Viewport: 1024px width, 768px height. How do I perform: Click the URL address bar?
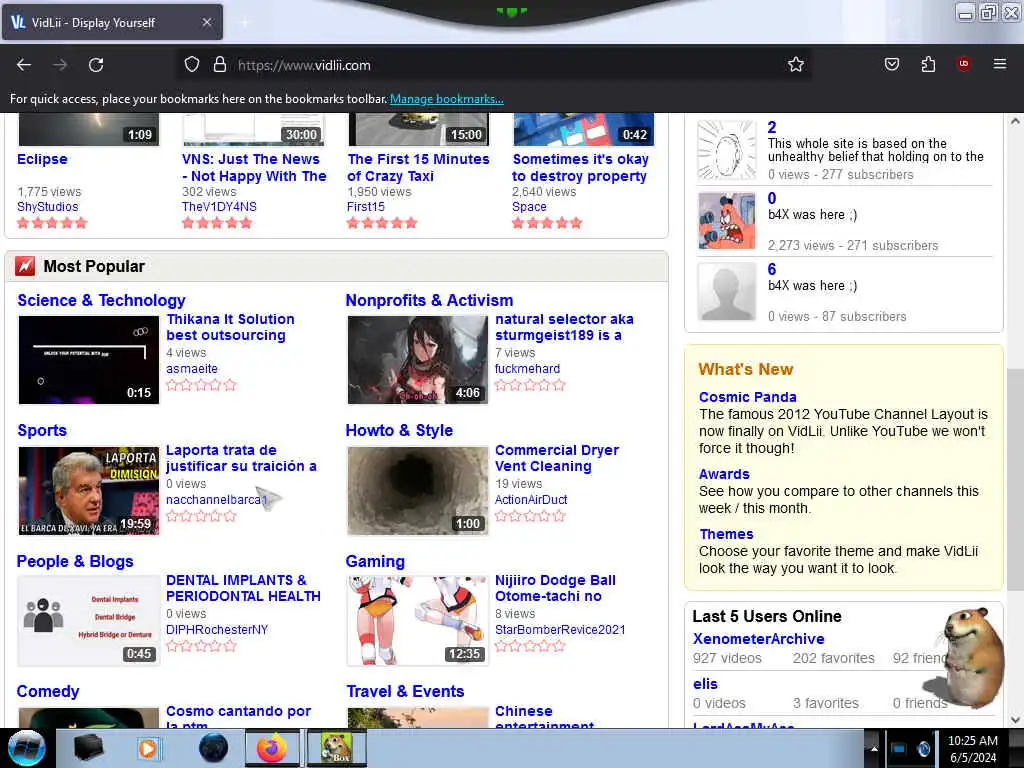coord(496,65)
